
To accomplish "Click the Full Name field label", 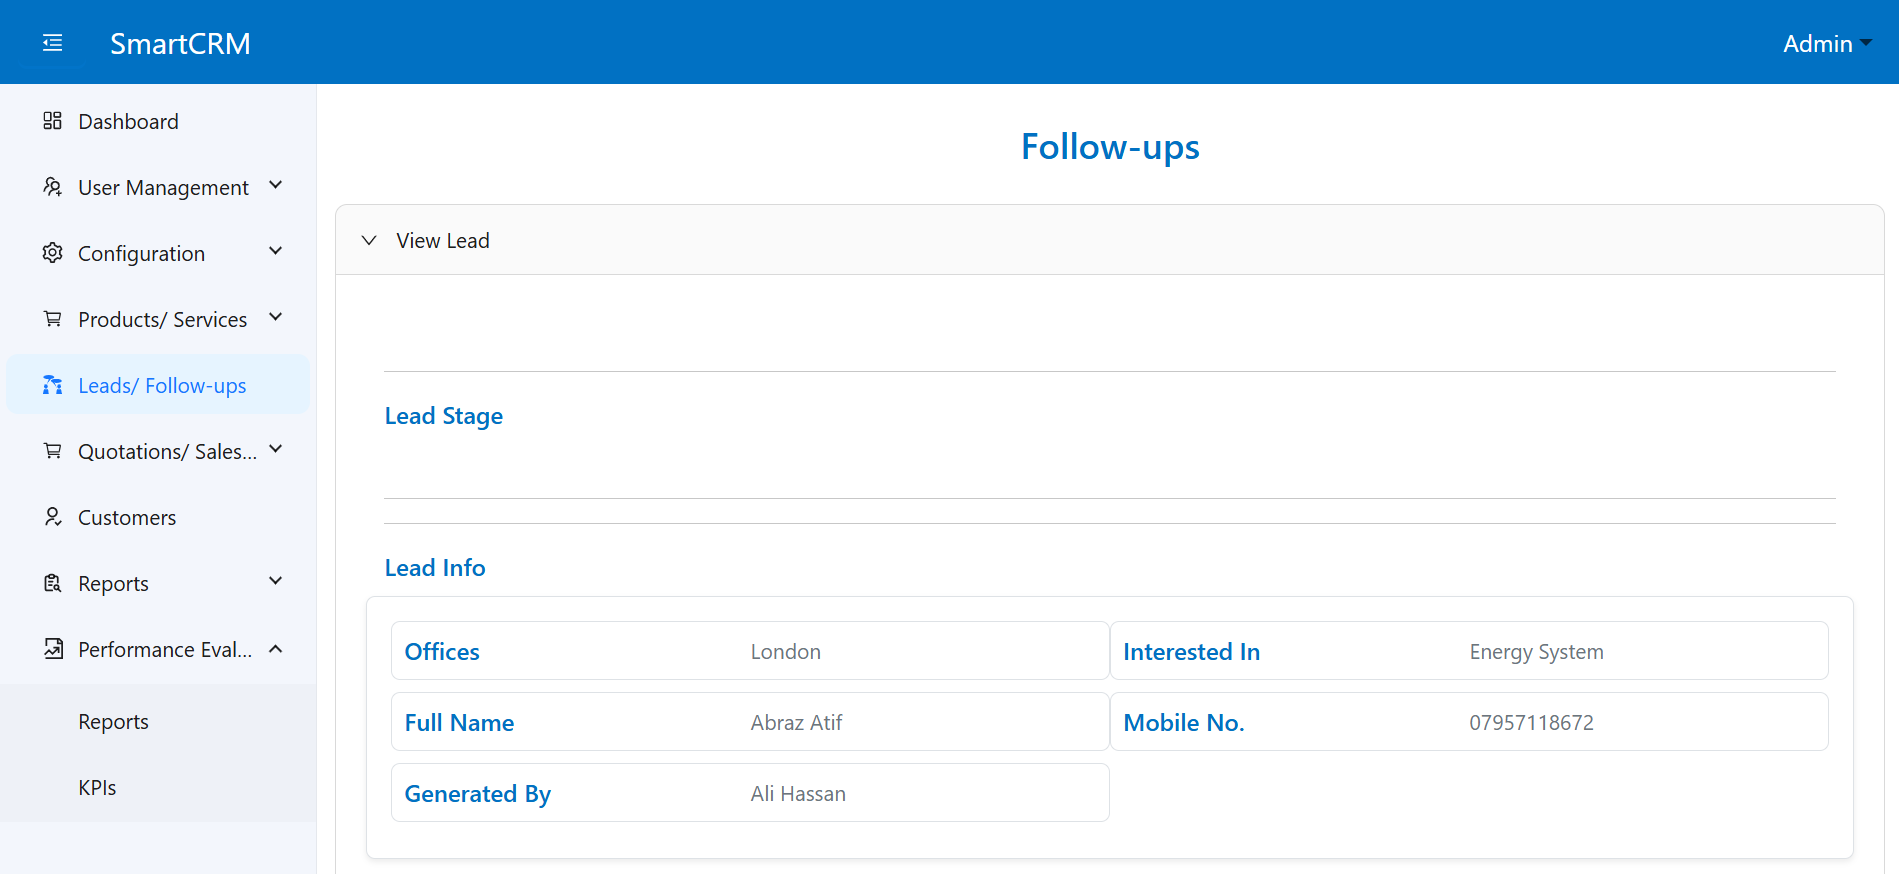I will click(x=459, y=723).
